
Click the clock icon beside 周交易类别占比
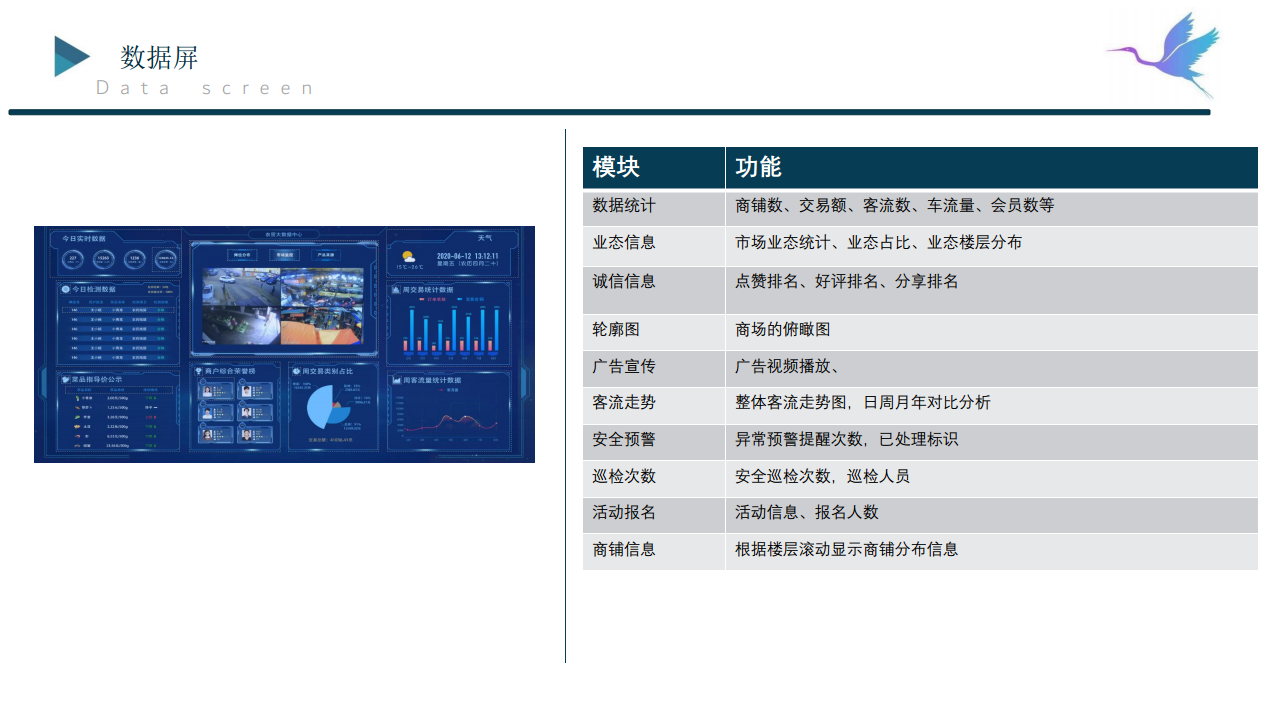(296, 371)
